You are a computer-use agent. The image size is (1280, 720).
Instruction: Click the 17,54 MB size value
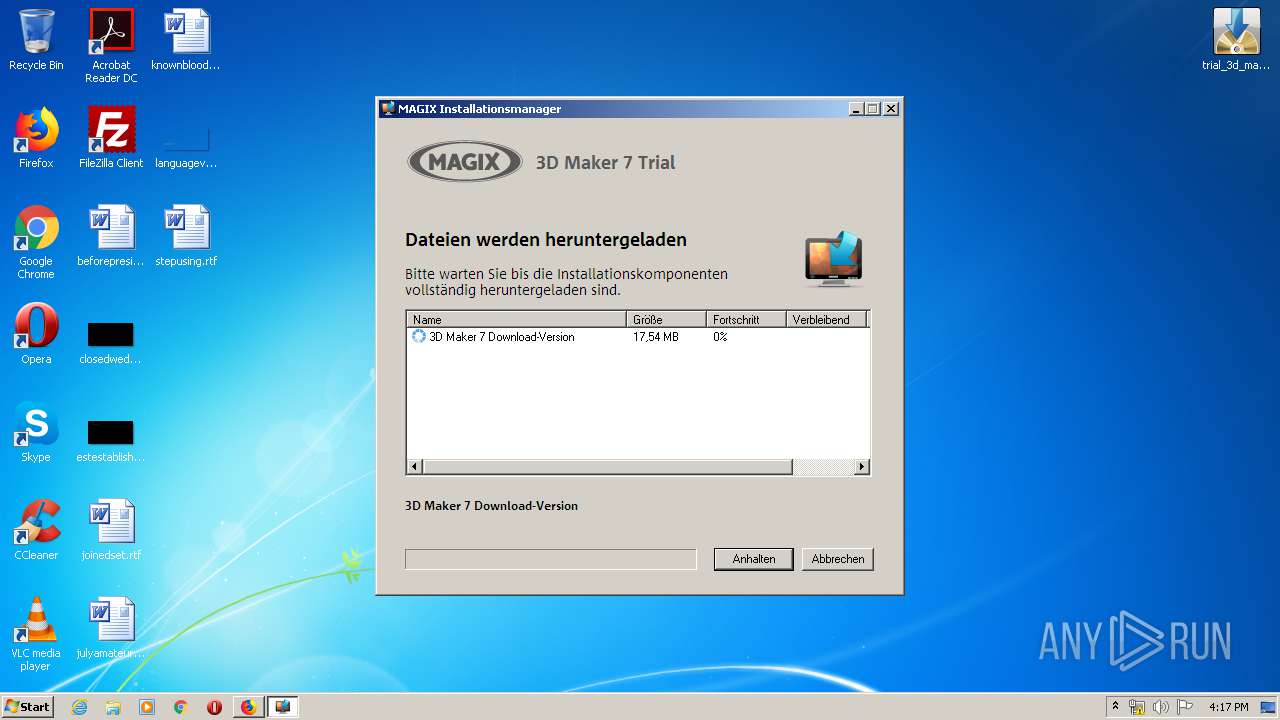(x=656, y=337)
